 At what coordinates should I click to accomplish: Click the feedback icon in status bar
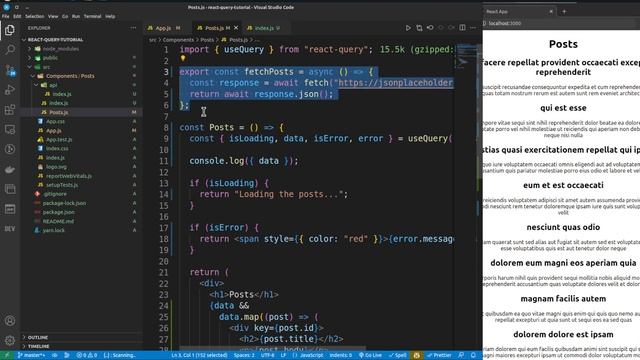pyautogui.click(x=461, y=355)
